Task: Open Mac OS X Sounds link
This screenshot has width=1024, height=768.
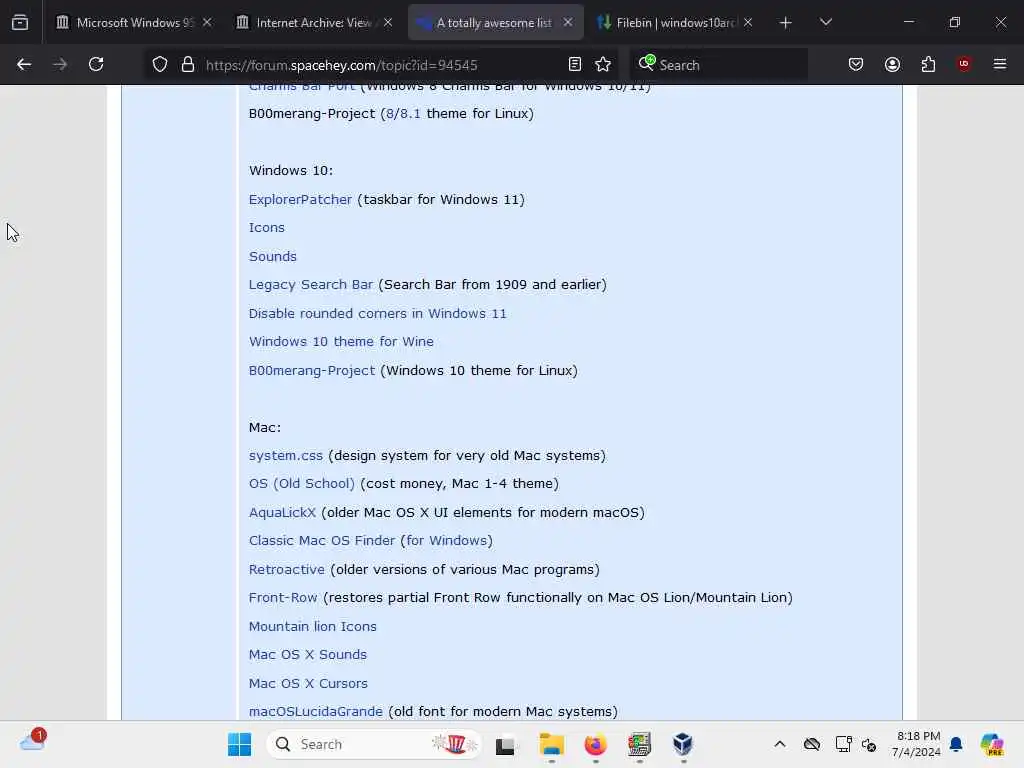Action: point(308,654)
